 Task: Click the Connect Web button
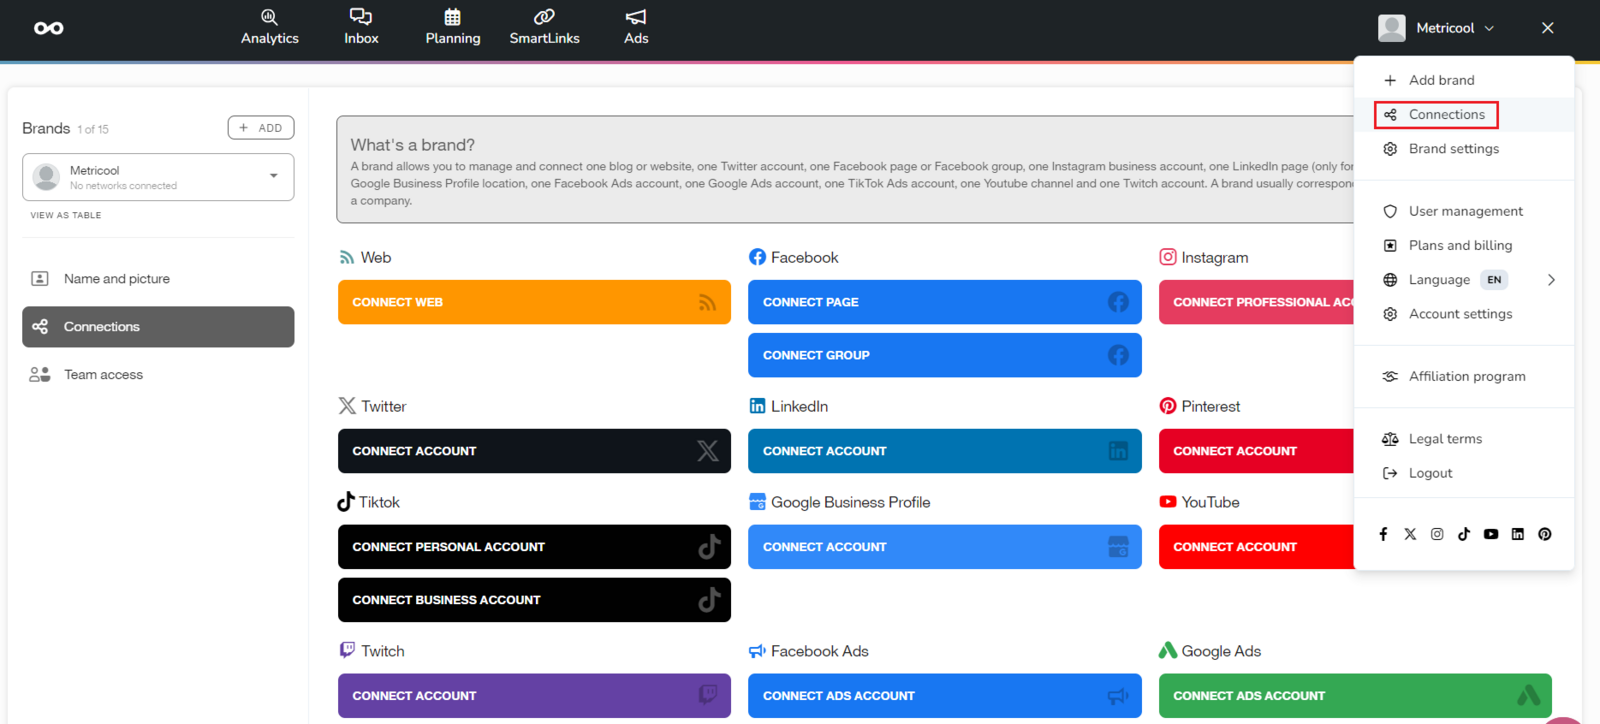(x=534, y=302)
